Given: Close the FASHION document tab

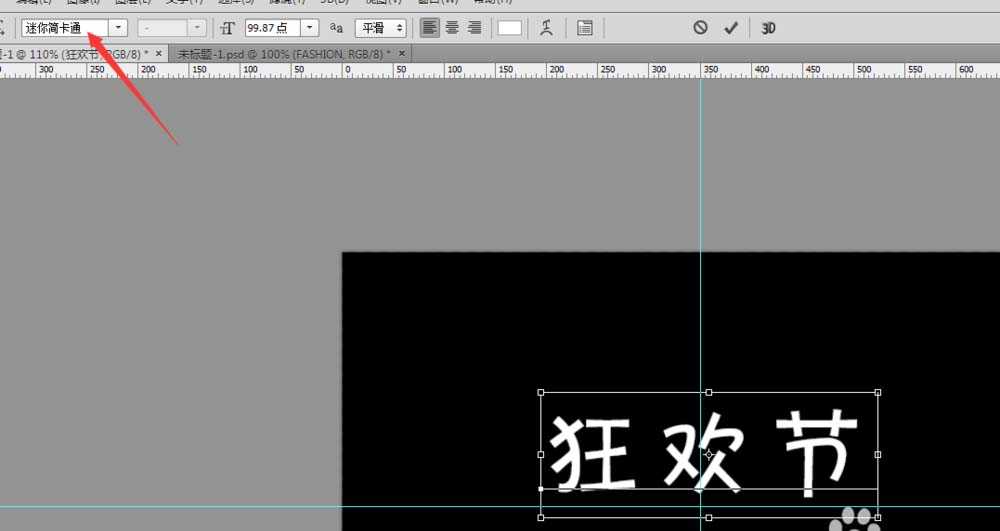Looking at the screenshot, I should (x=402, y=54).
